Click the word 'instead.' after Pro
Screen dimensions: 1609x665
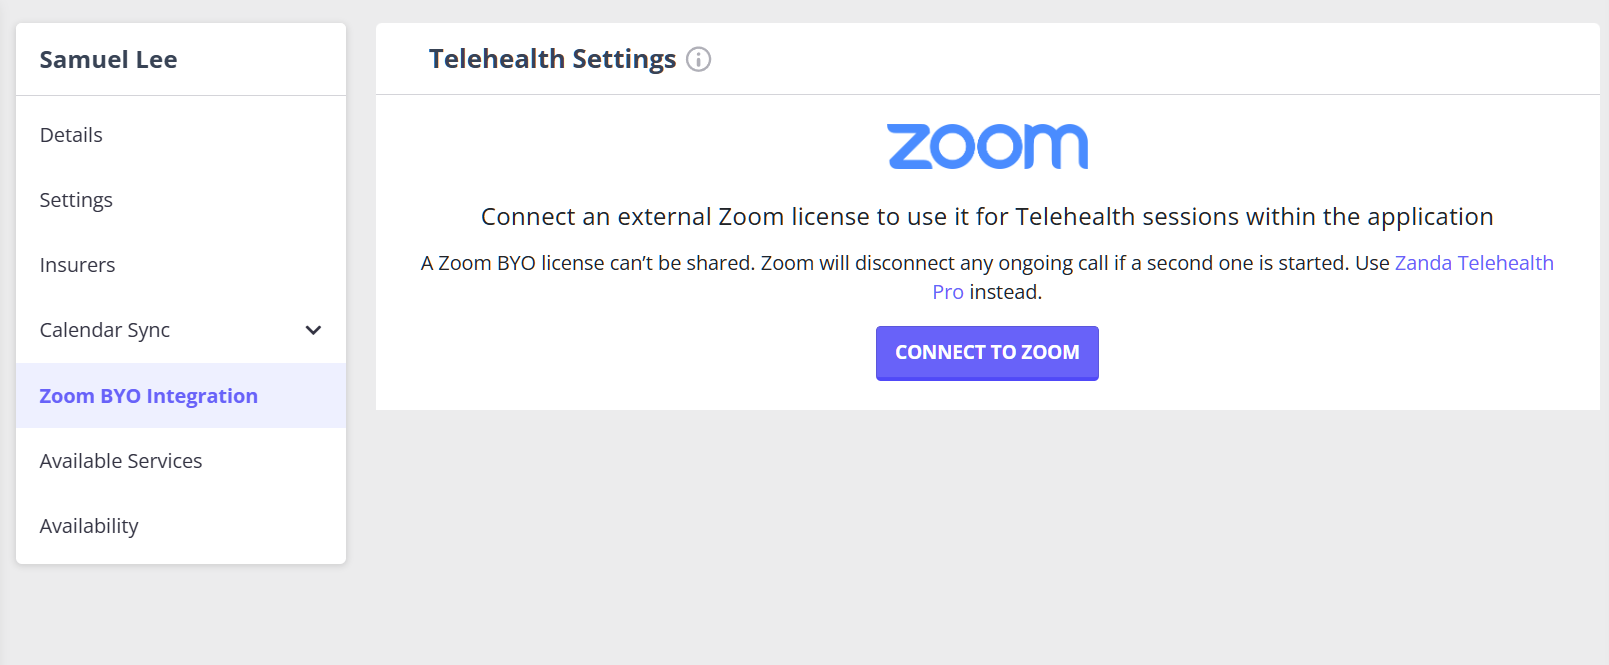click(x=1005, y=292)
